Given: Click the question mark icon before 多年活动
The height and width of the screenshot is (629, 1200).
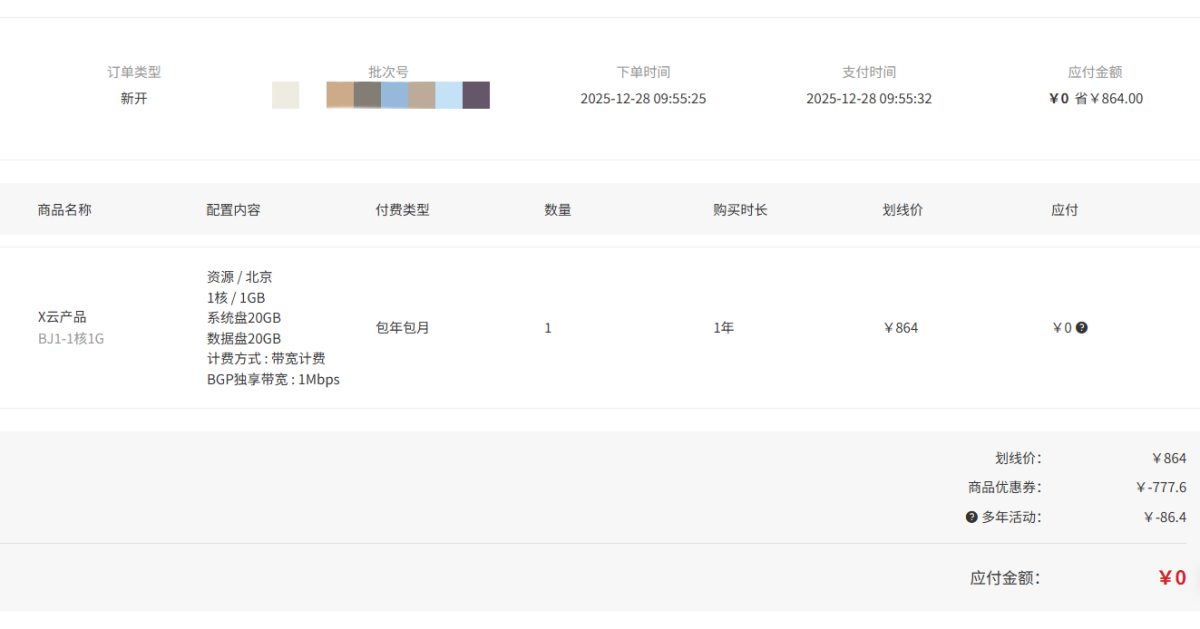Looking at the screenshot, I should tap(971, 517).
